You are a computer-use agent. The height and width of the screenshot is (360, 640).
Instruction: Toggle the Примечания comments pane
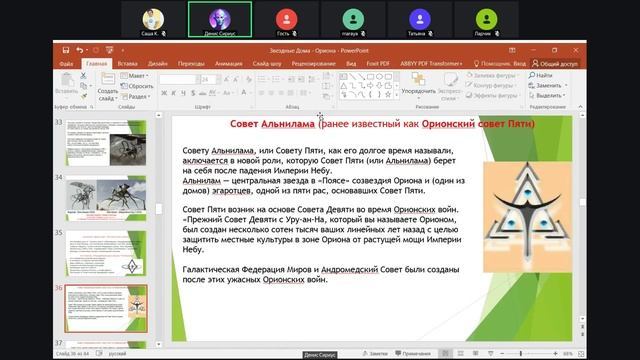pyautogui.click(x=413, y=353)
